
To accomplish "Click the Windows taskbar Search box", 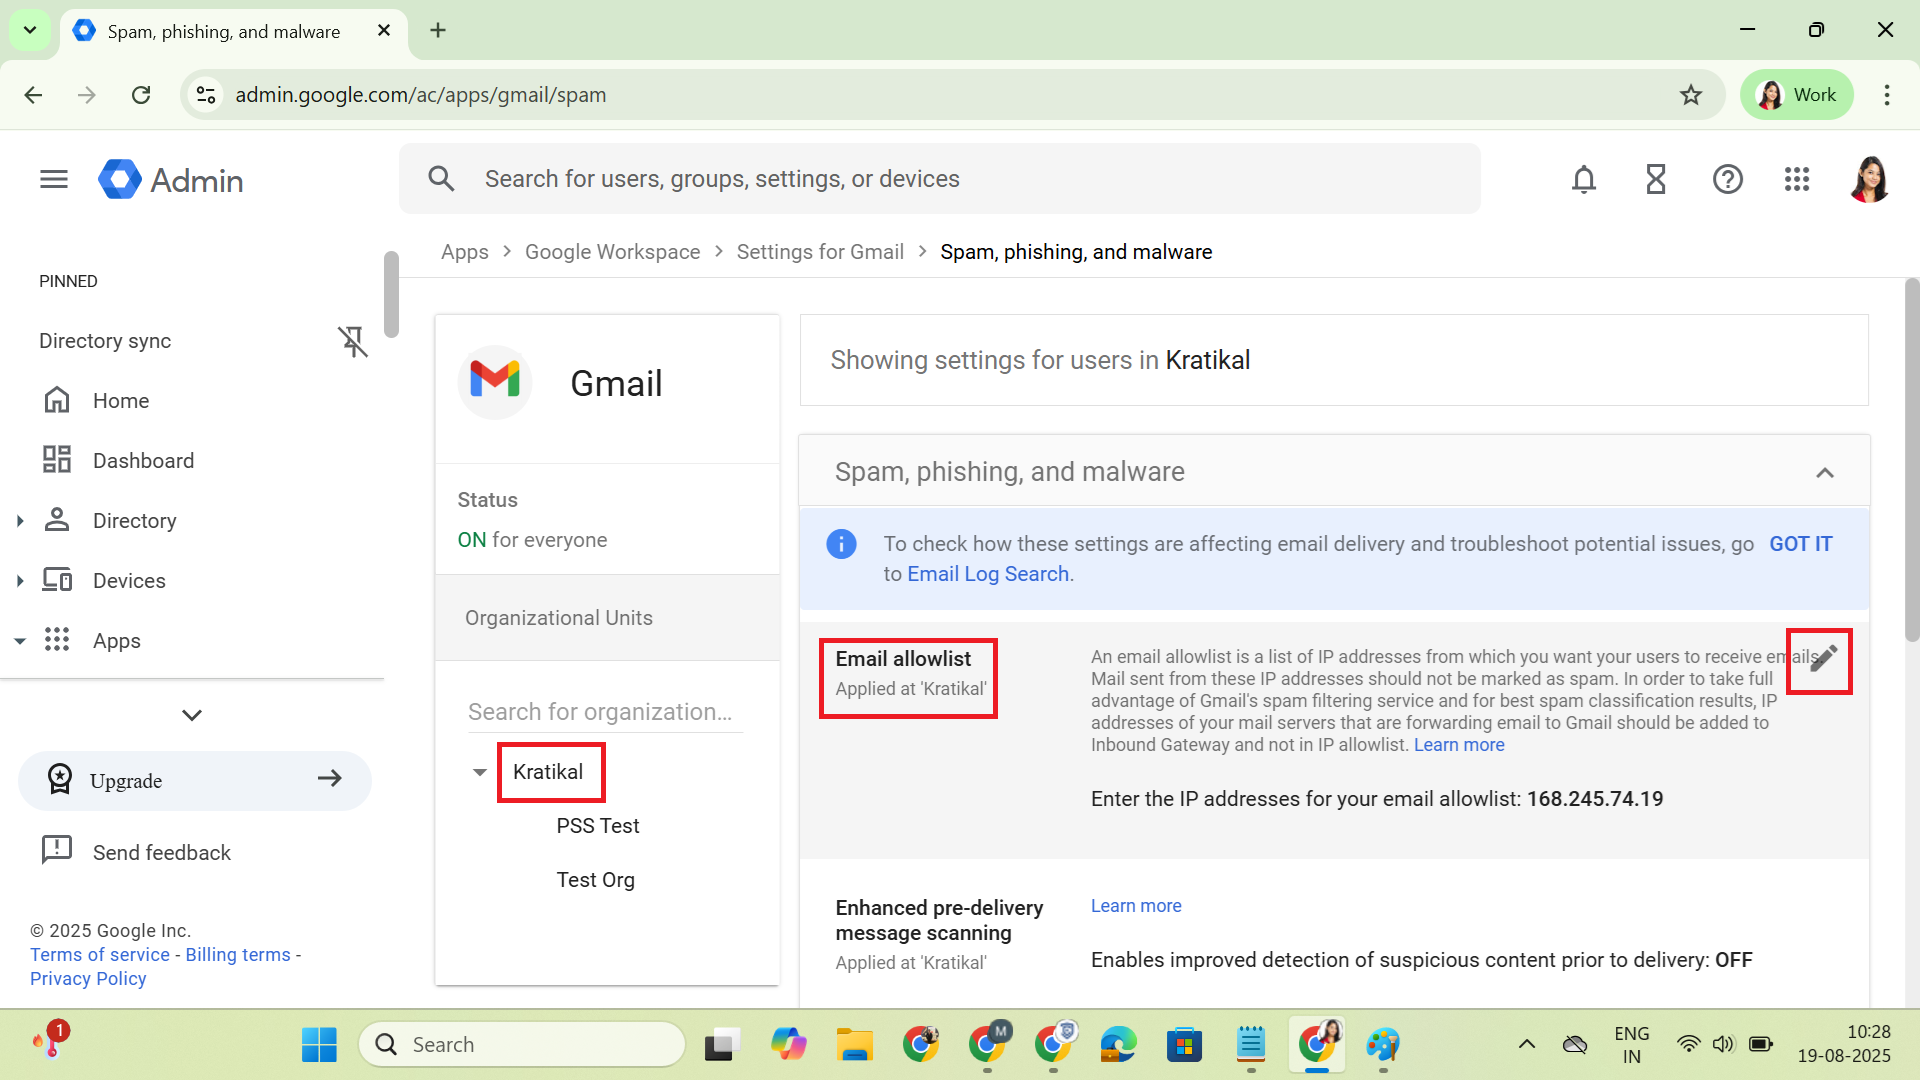I will click(522, 1045).
